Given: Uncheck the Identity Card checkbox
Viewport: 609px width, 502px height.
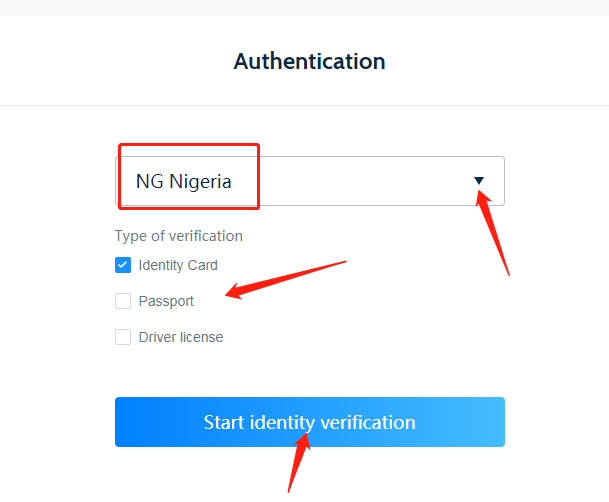Looking at the screenshot, I should tap(123, 265).
